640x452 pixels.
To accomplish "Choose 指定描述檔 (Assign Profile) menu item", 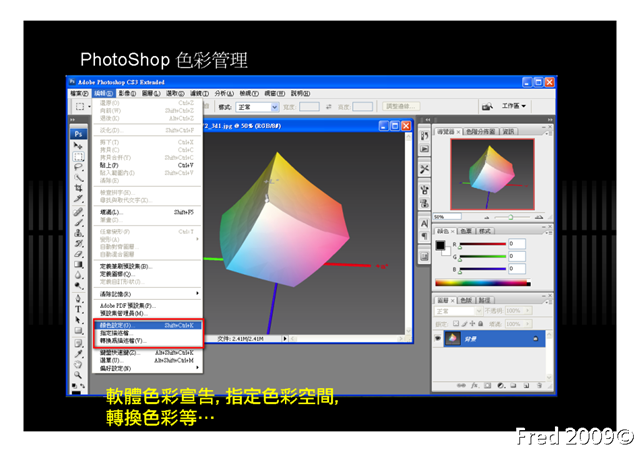I will tap(148, 333).
